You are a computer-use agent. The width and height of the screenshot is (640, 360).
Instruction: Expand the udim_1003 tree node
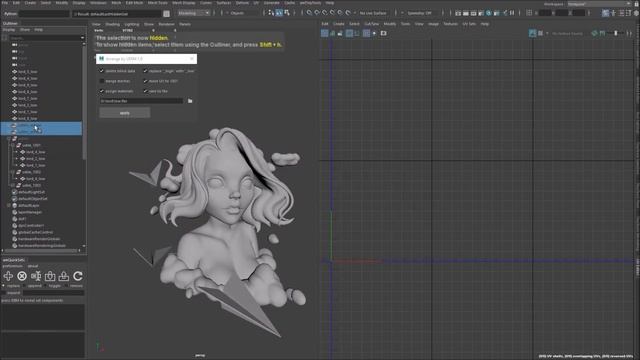point(13,185)
